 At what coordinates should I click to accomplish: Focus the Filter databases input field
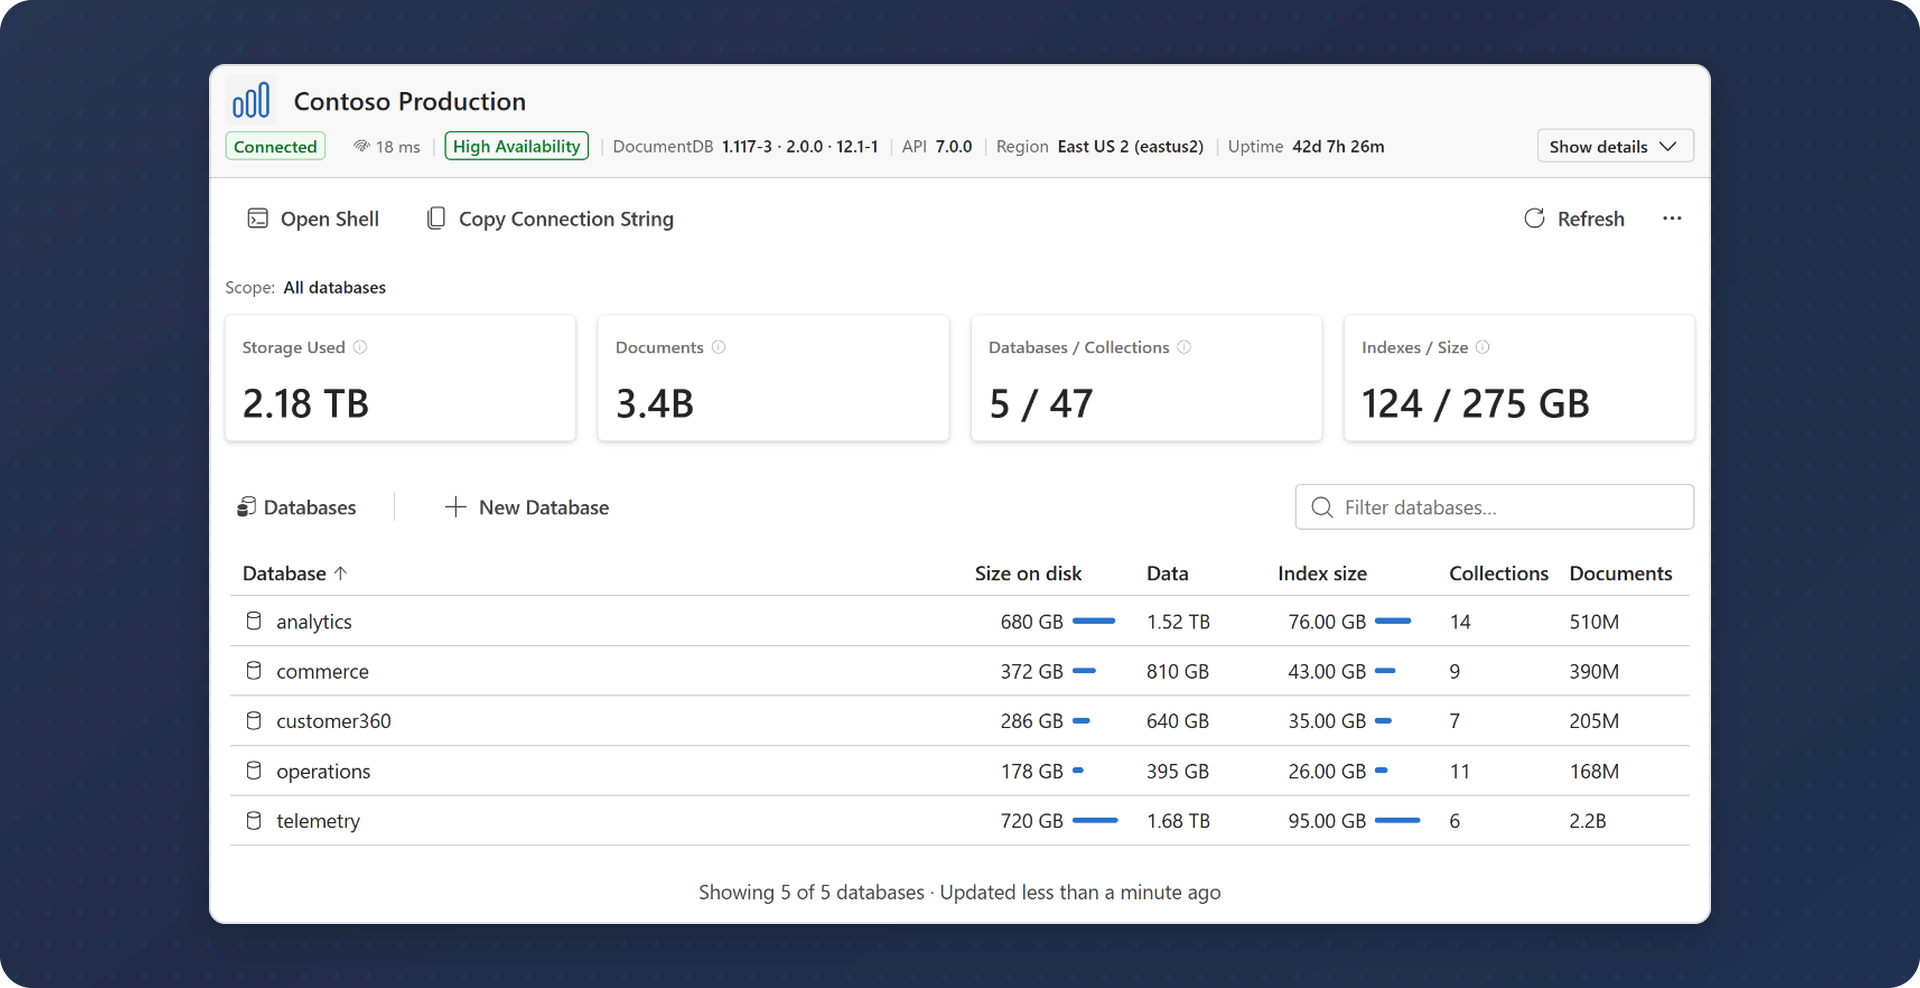pyautogui.click(x=1494, y=507)
